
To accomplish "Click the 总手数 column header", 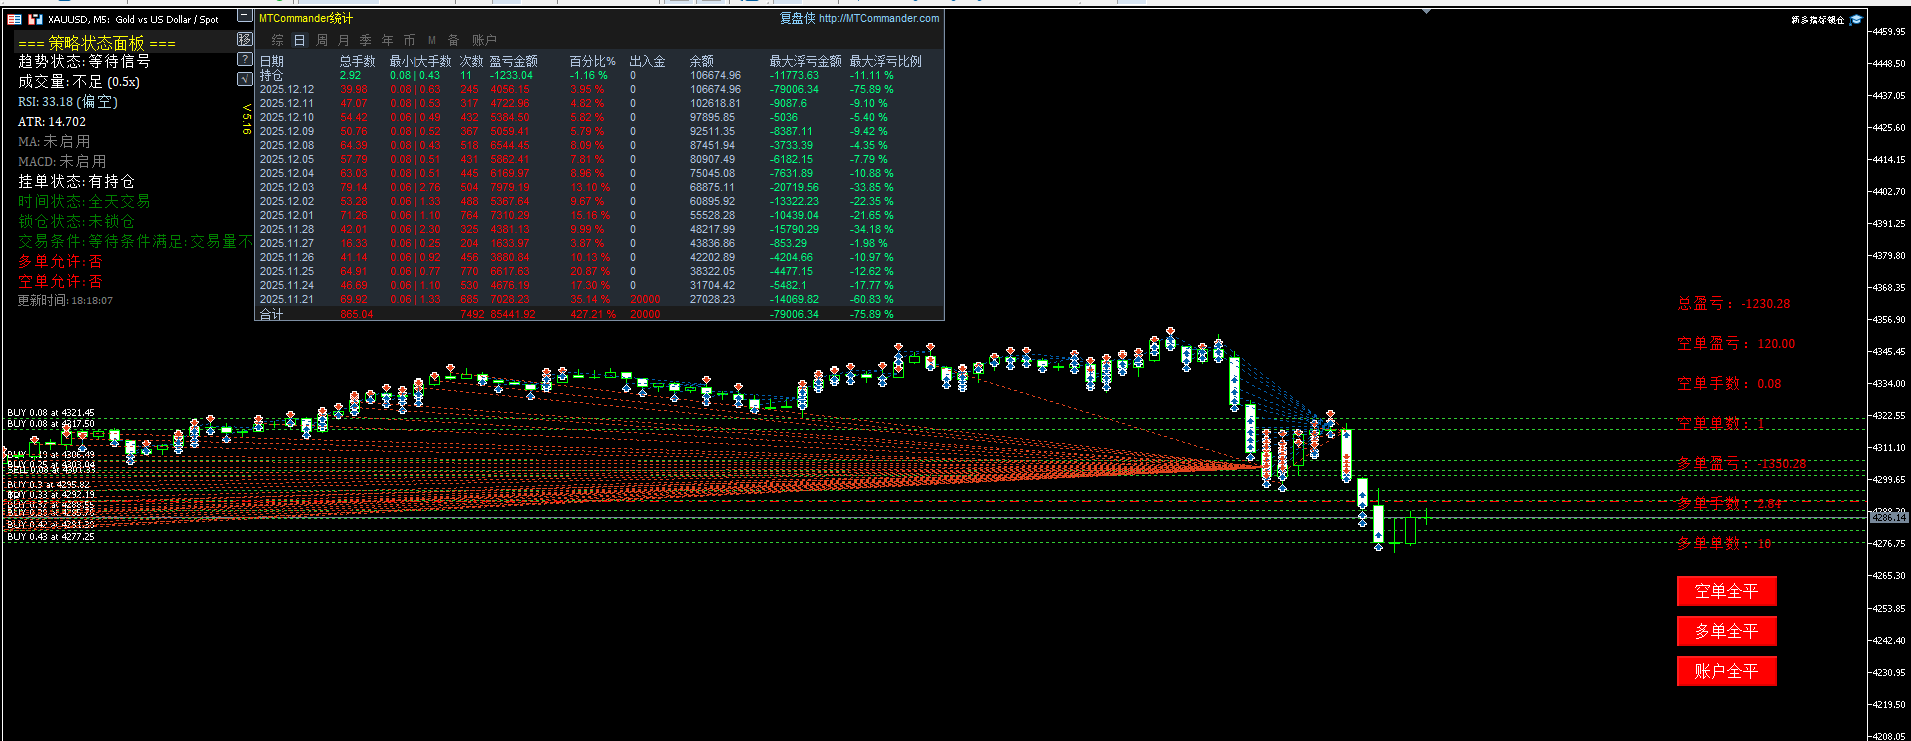I will coord(358,61).
